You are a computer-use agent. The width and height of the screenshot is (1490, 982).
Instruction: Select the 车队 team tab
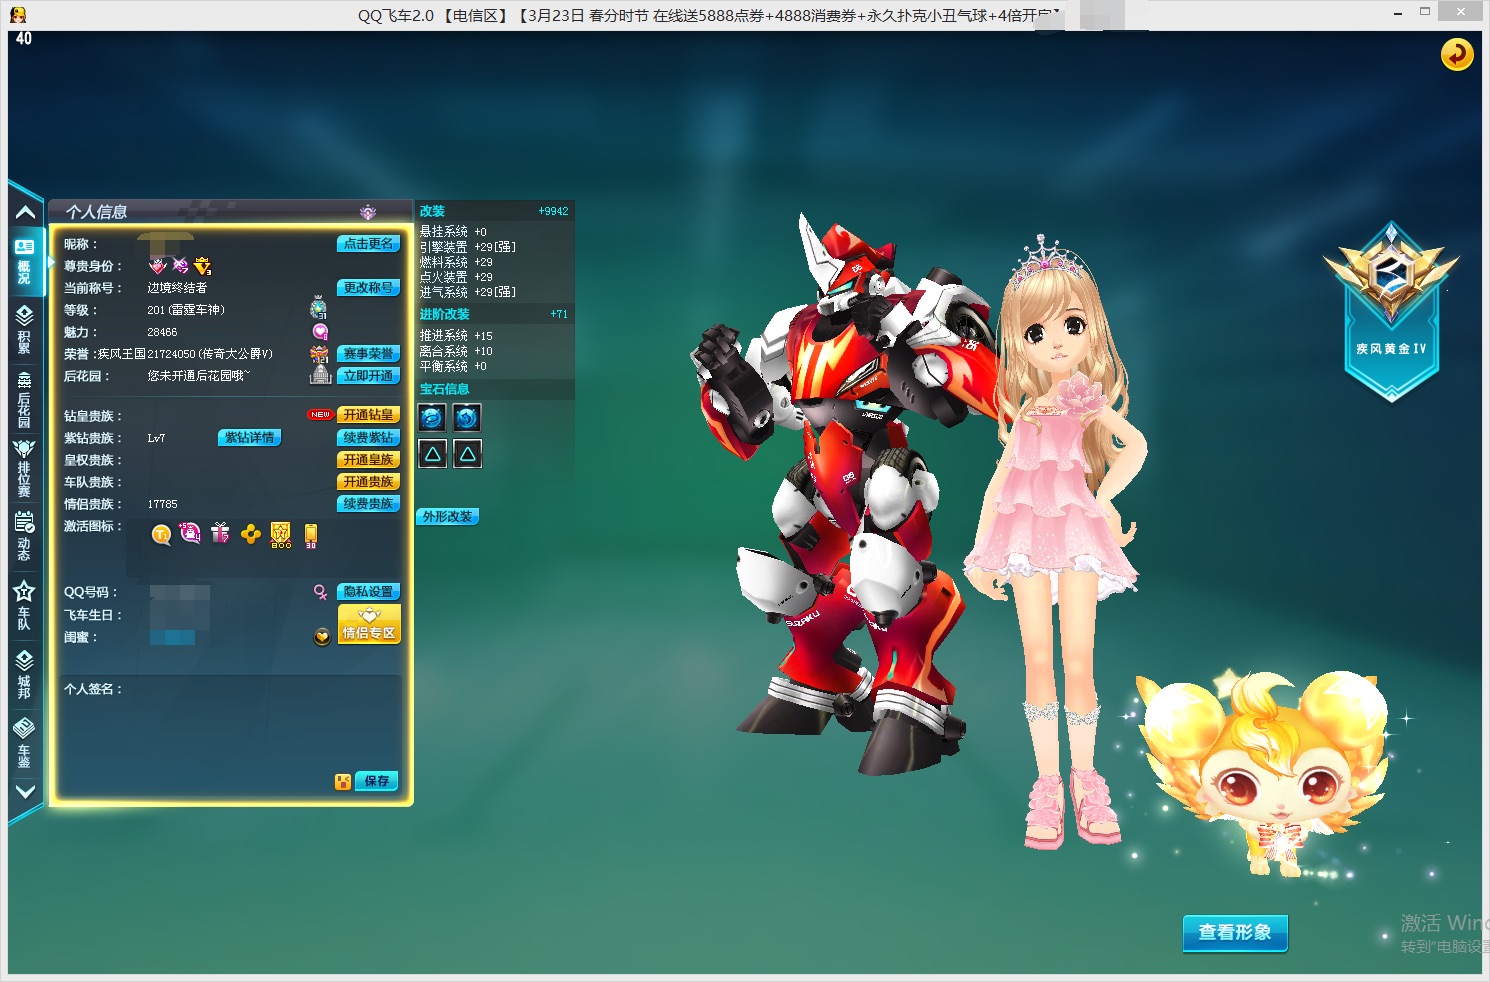coord(24,606)
